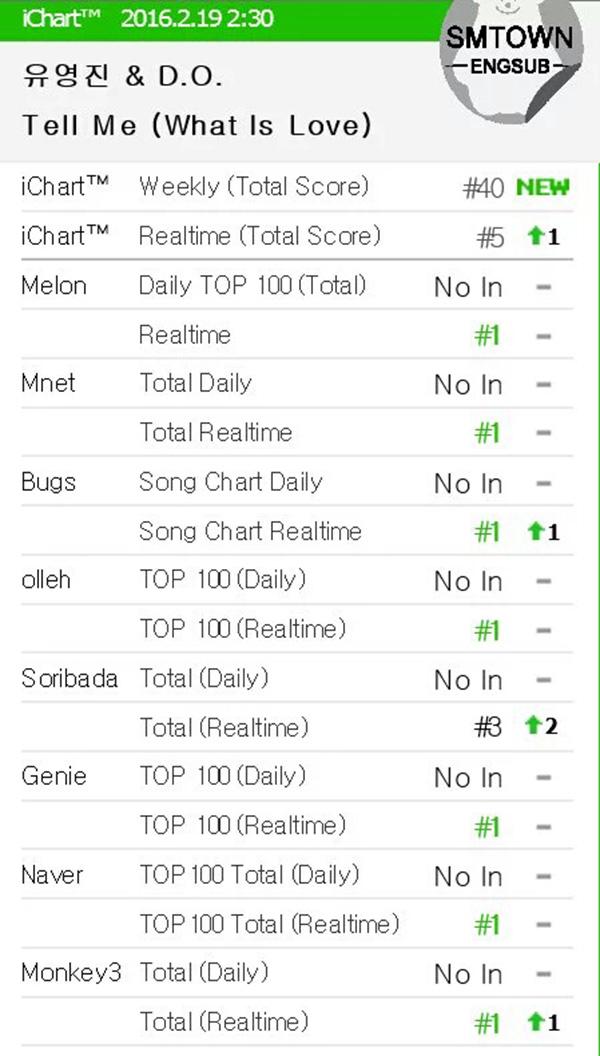
Task: Click the green NEW badge in Weekly row
Action: point(542,187)
